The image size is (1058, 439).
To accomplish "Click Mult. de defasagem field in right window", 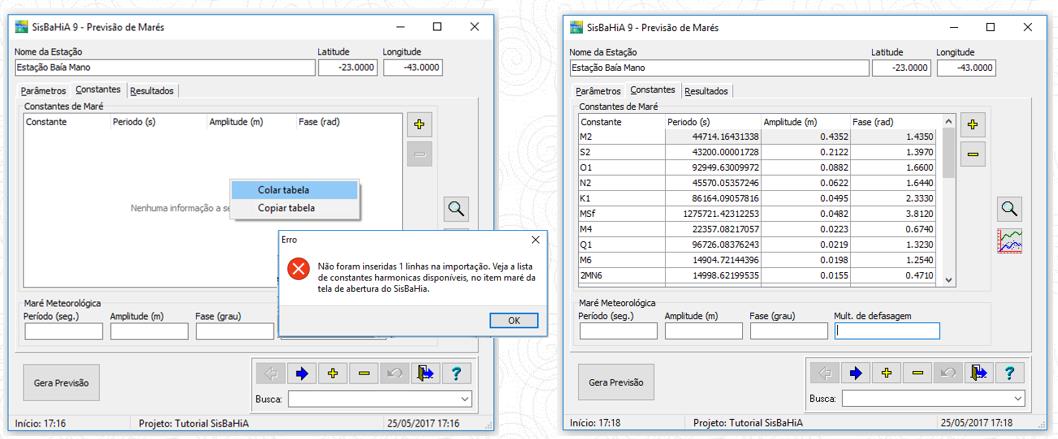I will pos(887,330).
